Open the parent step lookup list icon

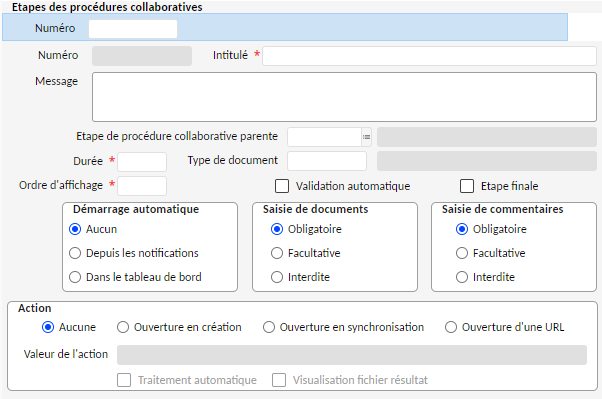click(x=366, y=137)
